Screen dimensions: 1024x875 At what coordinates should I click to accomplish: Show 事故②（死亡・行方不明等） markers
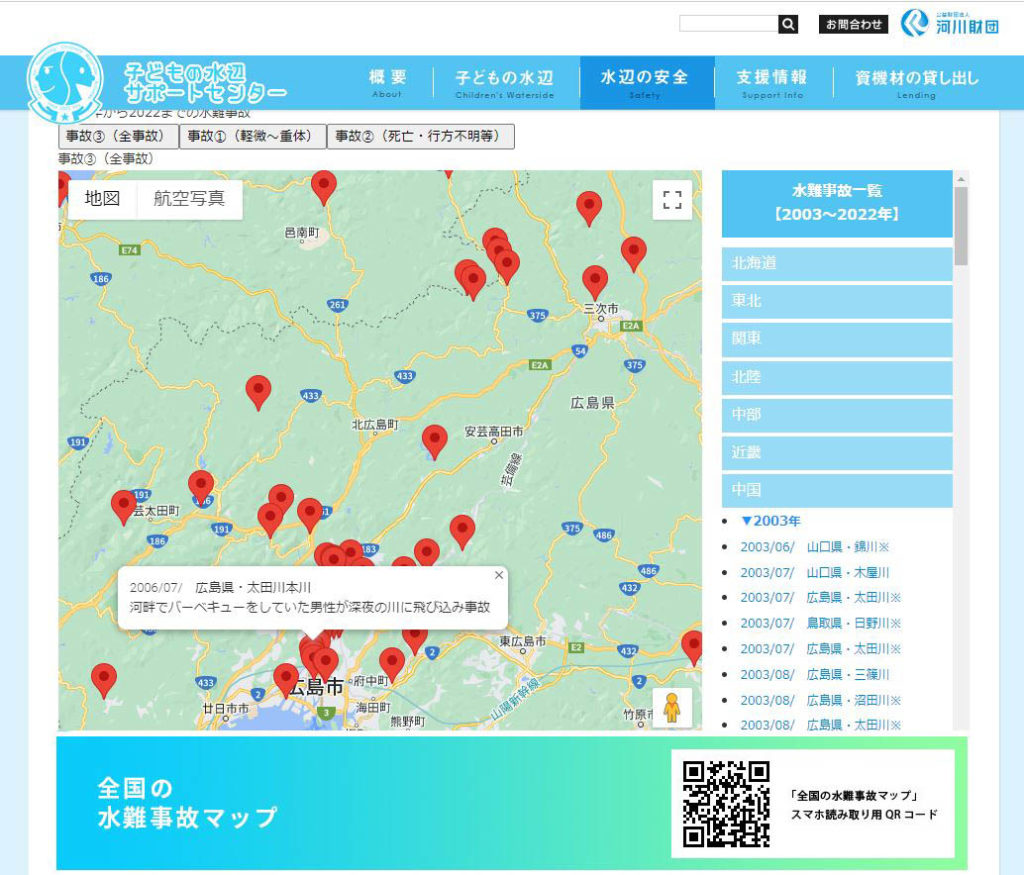point(420,136)
